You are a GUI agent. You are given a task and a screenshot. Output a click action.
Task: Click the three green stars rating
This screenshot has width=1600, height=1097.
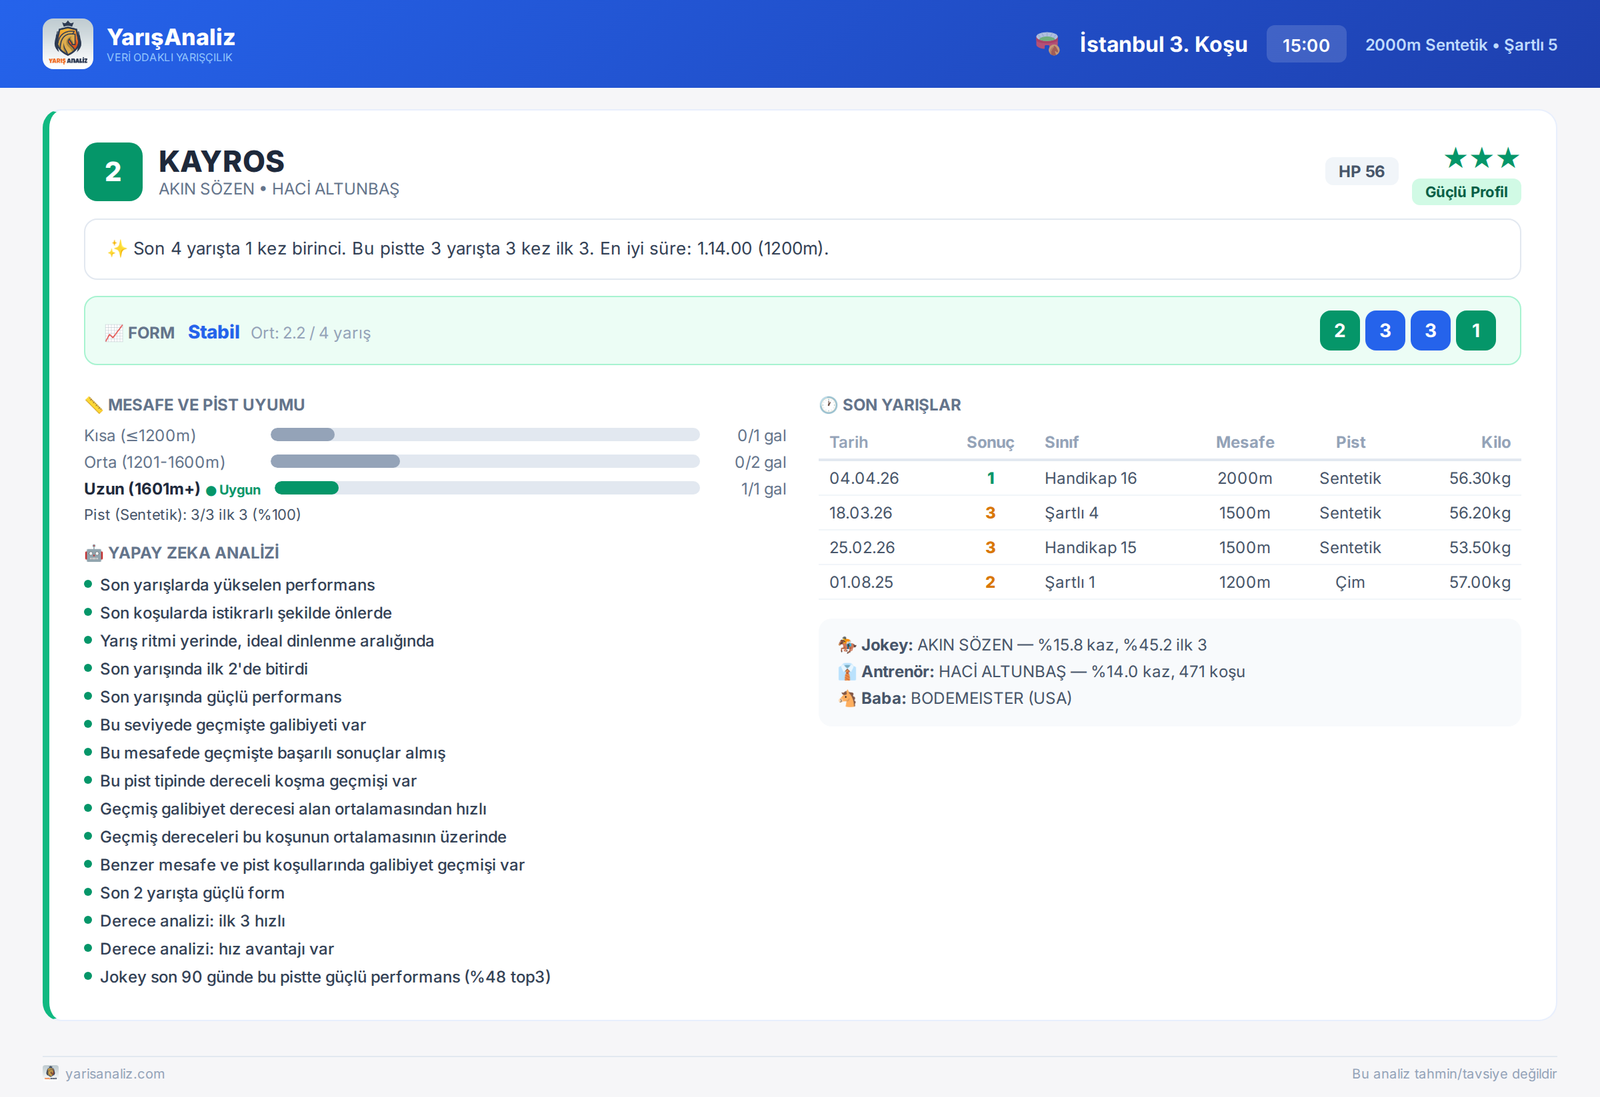click(1481, 158)
